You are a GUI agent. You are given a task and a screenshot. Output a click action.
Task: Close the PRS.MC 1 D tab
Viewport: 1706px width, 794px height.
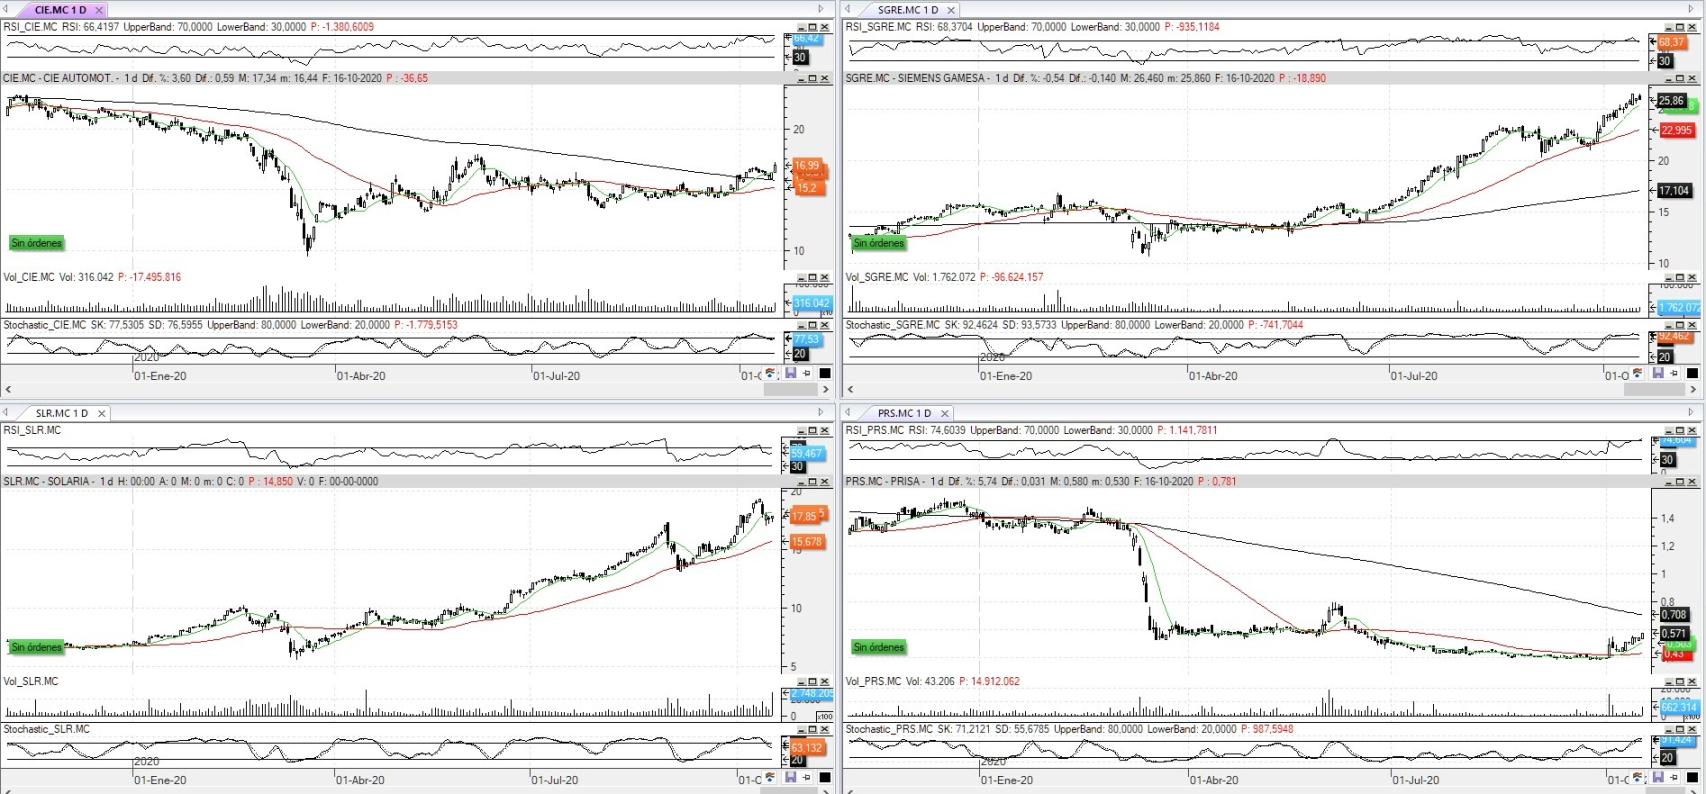(x=945, y=413)
